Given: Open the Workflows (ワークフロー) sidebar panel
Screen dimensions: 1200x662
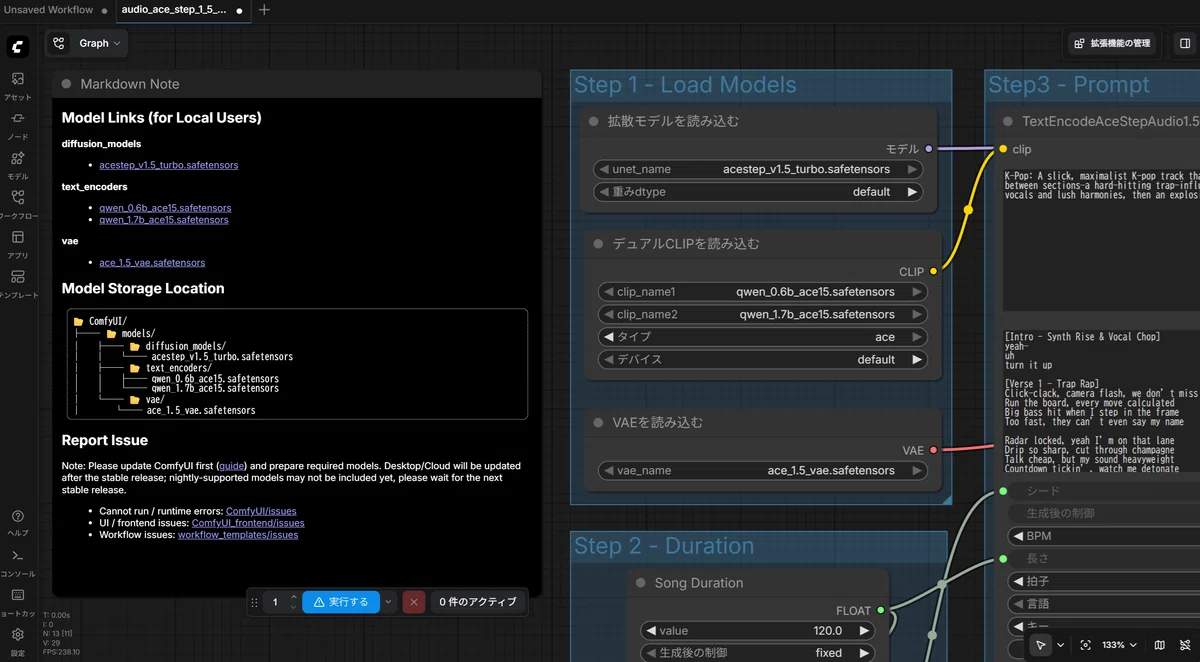Looking at the screenshot, I should [x=18, y=203].
